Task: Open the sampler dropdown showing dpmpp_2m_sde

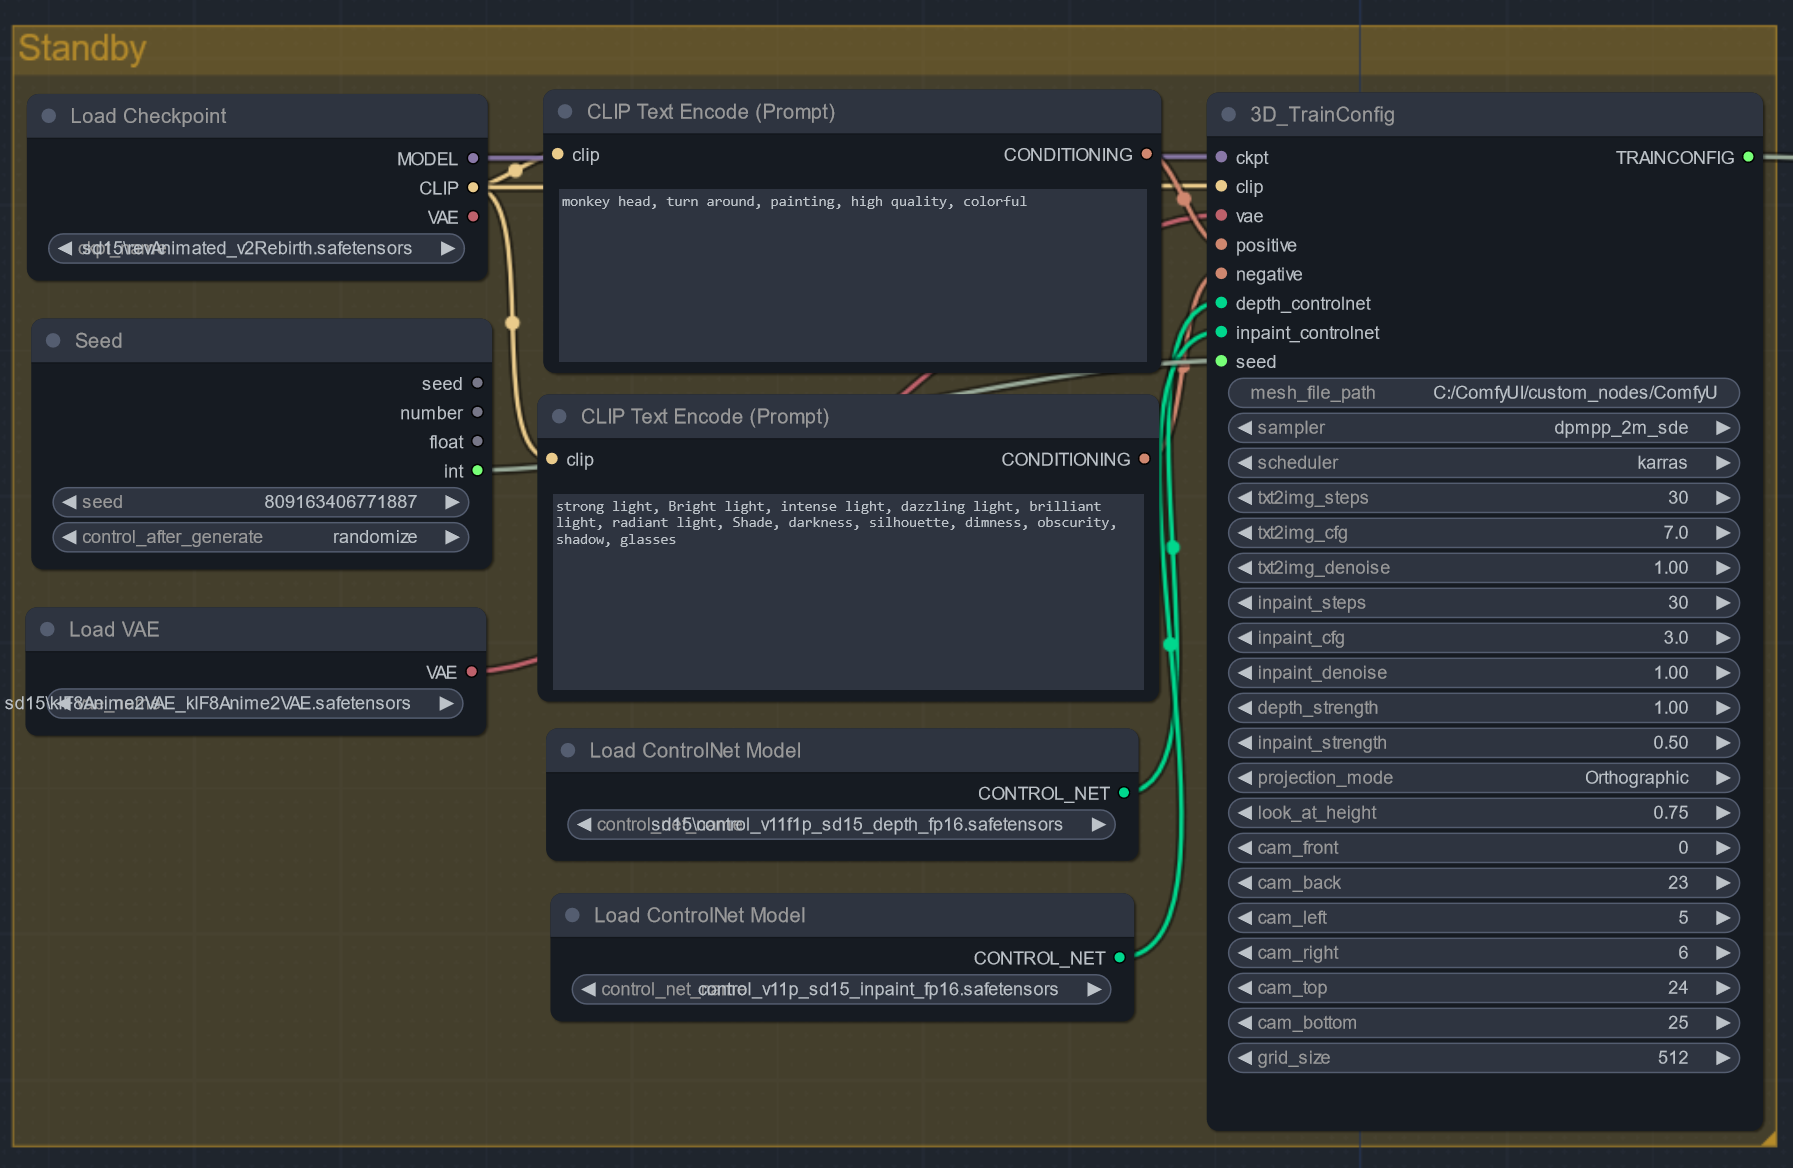Action: coord(1483,428)
